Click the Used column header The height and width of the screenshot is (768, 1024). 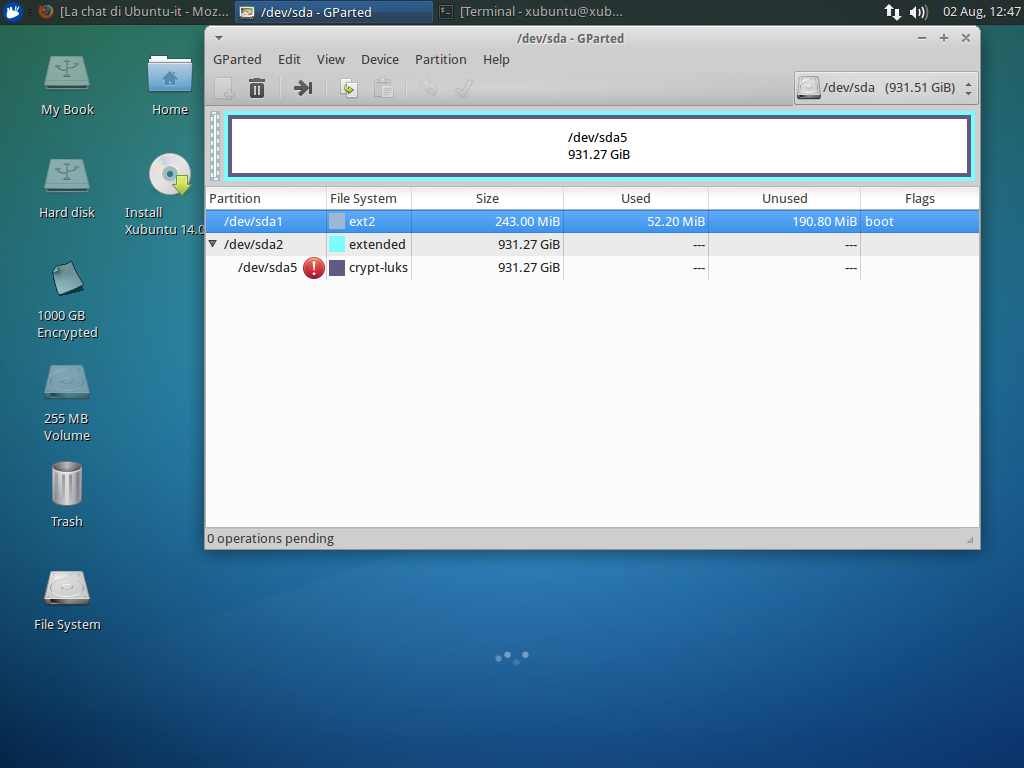(635, 199)
